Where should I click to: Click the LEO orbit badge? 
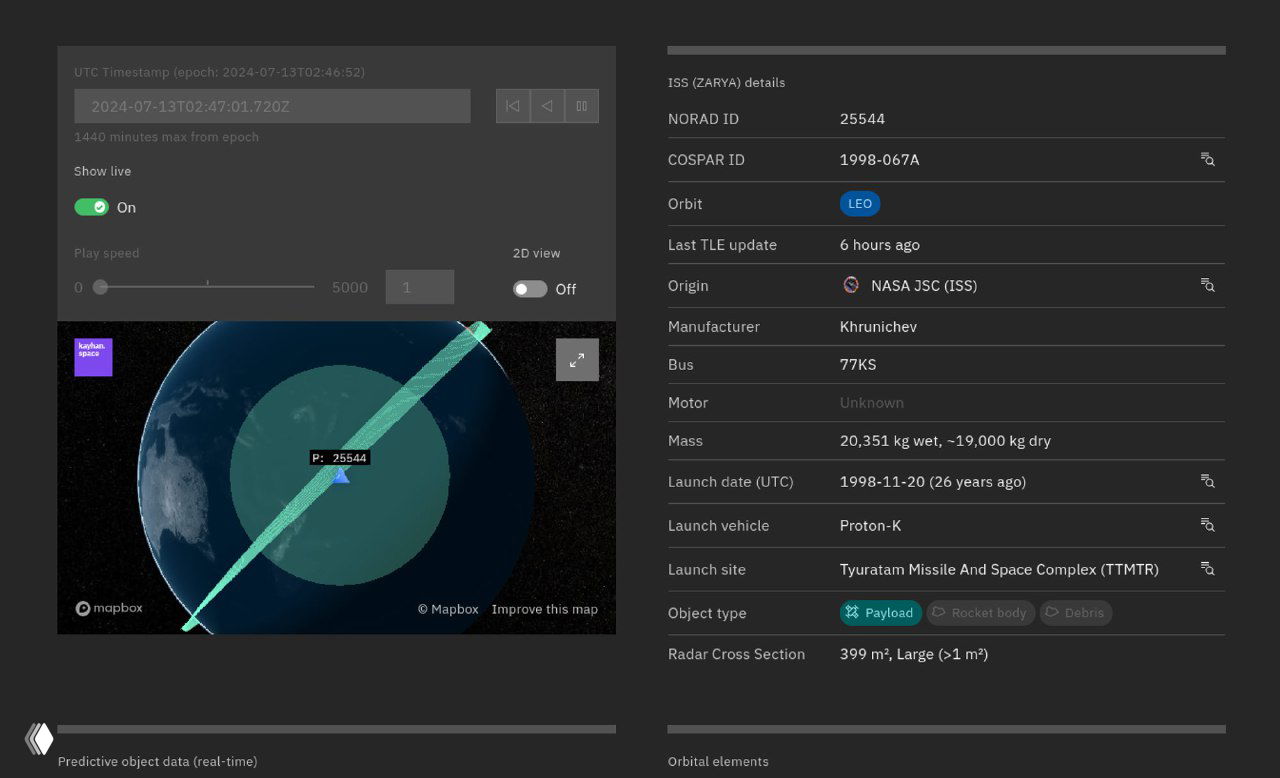(860, 204)
